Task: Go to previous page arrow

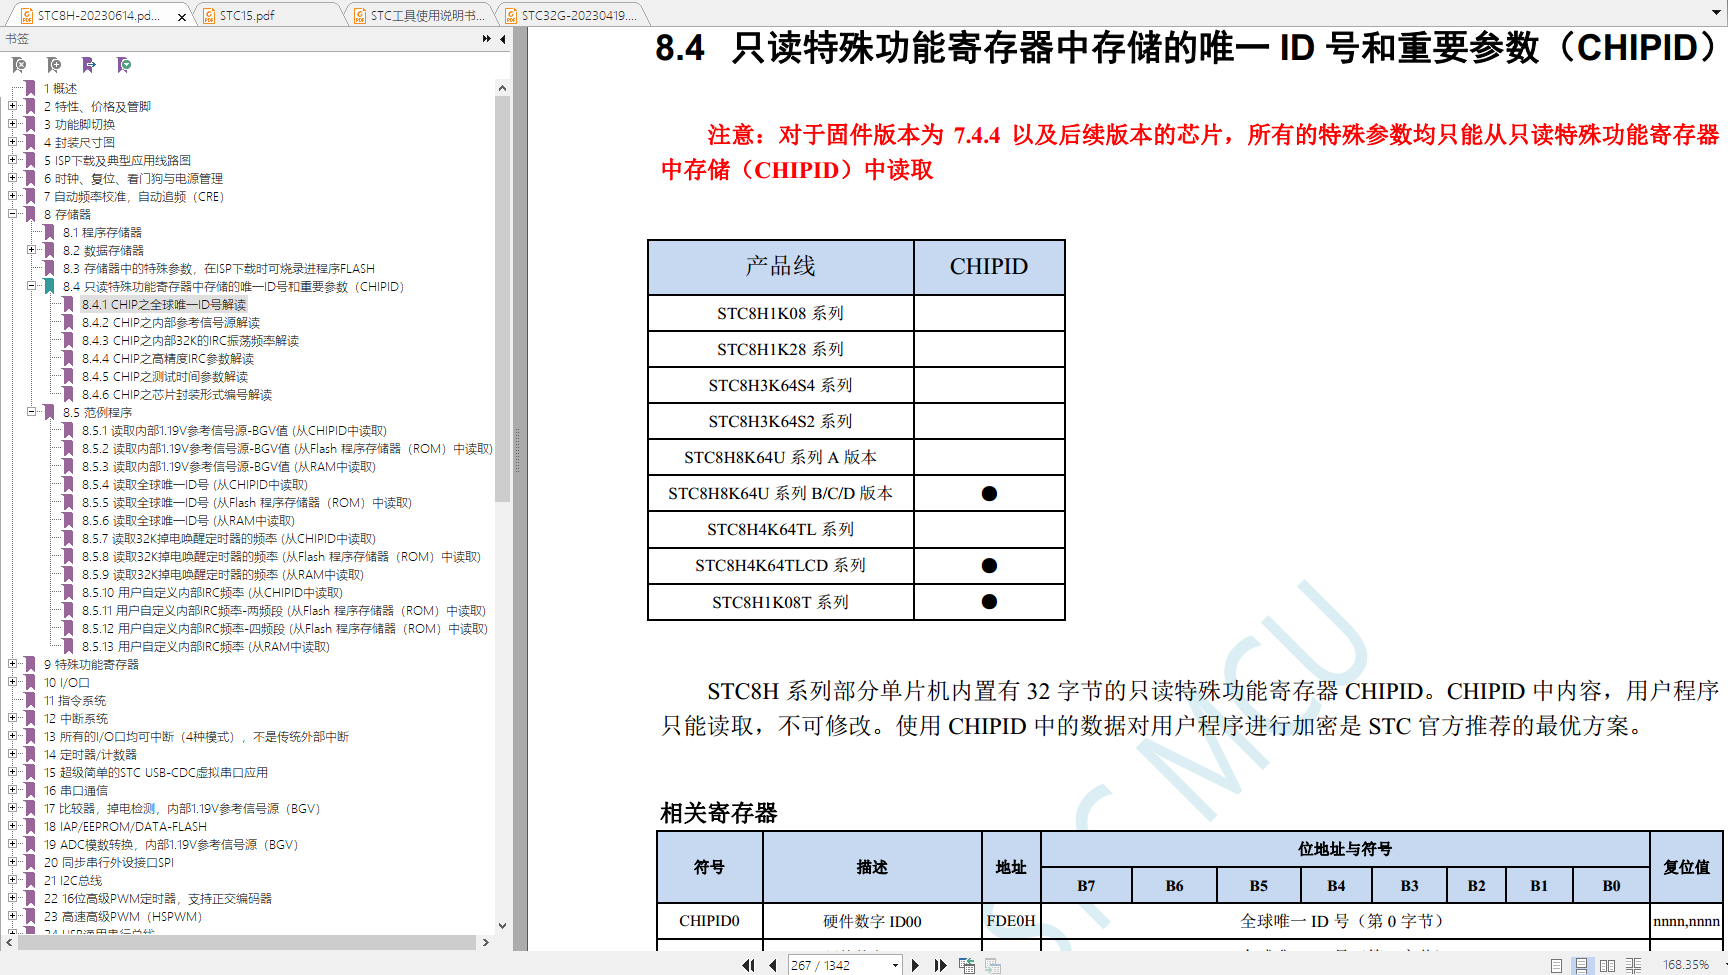Action: [773, 965]
